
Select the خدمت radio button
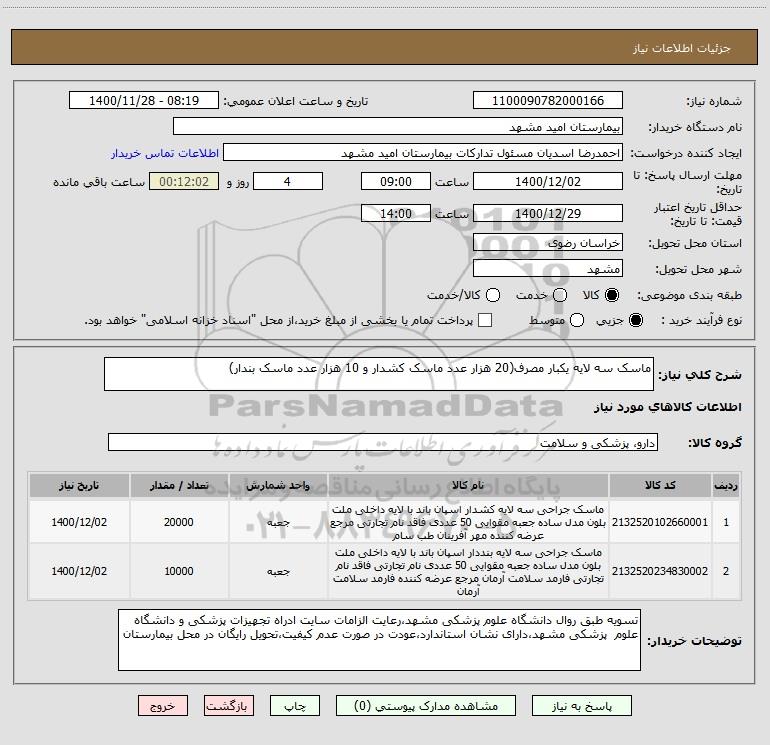(560, 295)
